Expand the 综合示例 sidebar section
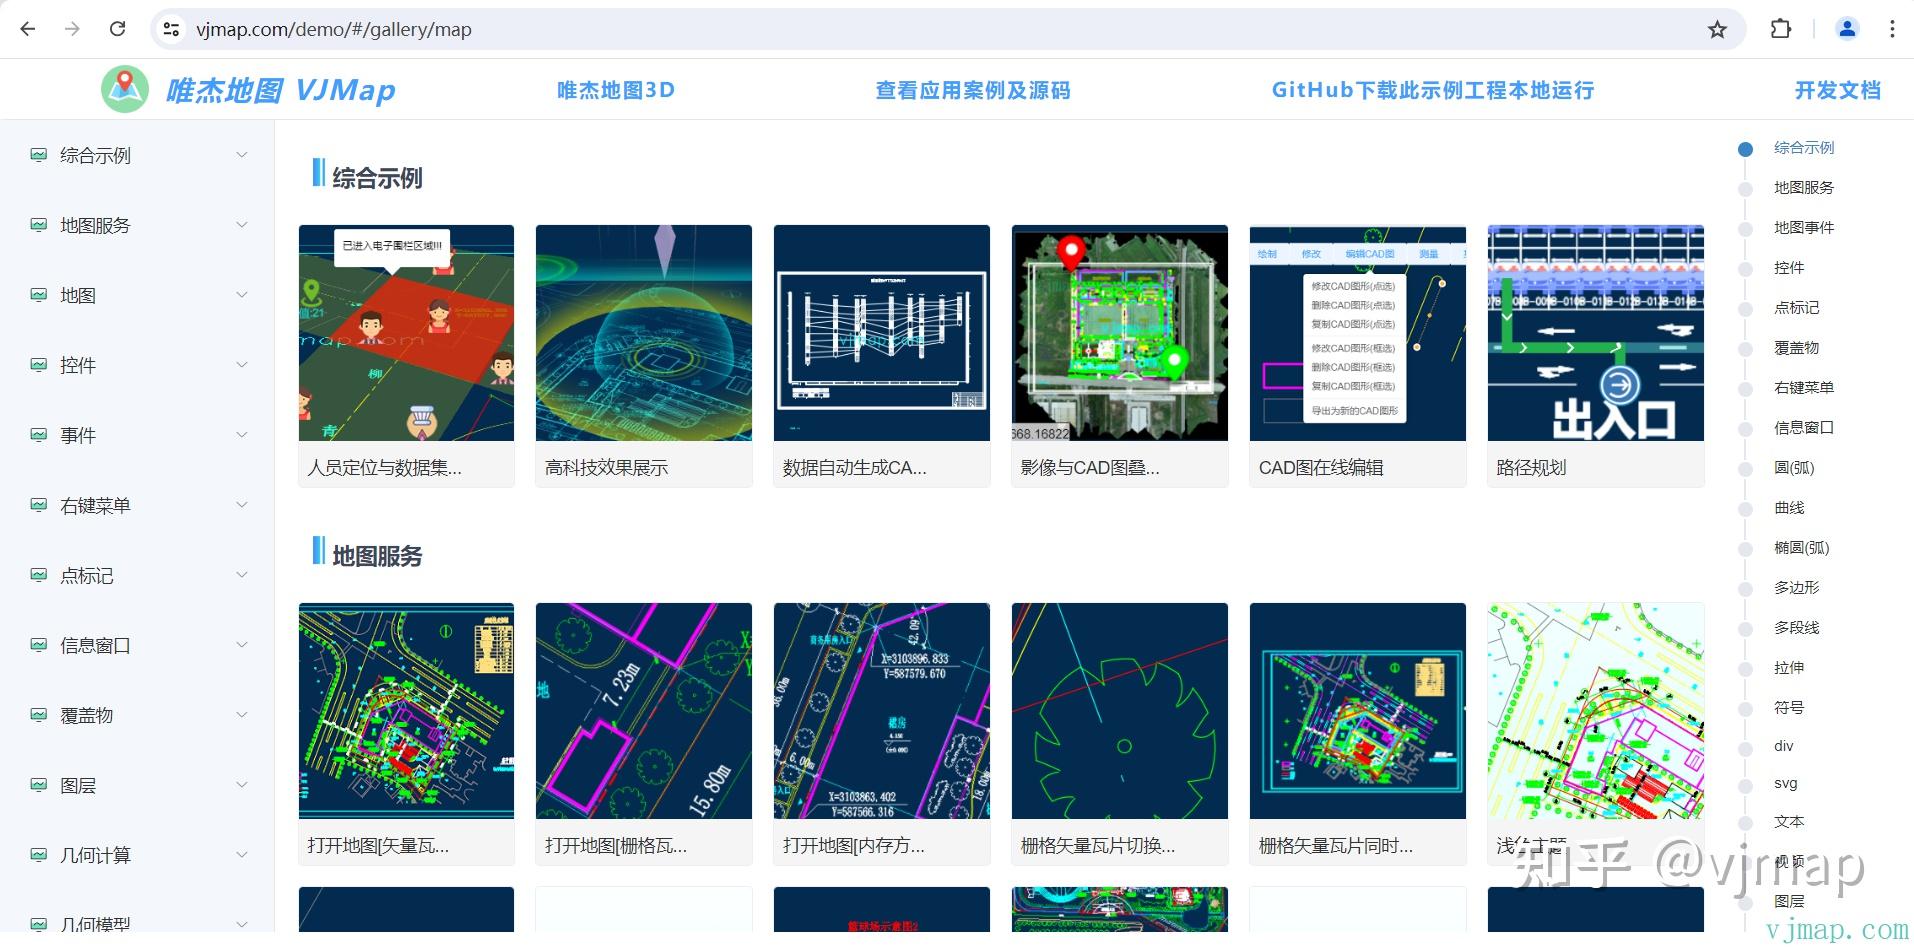The width and height of the screenshot is (1914, 952). 240,154
